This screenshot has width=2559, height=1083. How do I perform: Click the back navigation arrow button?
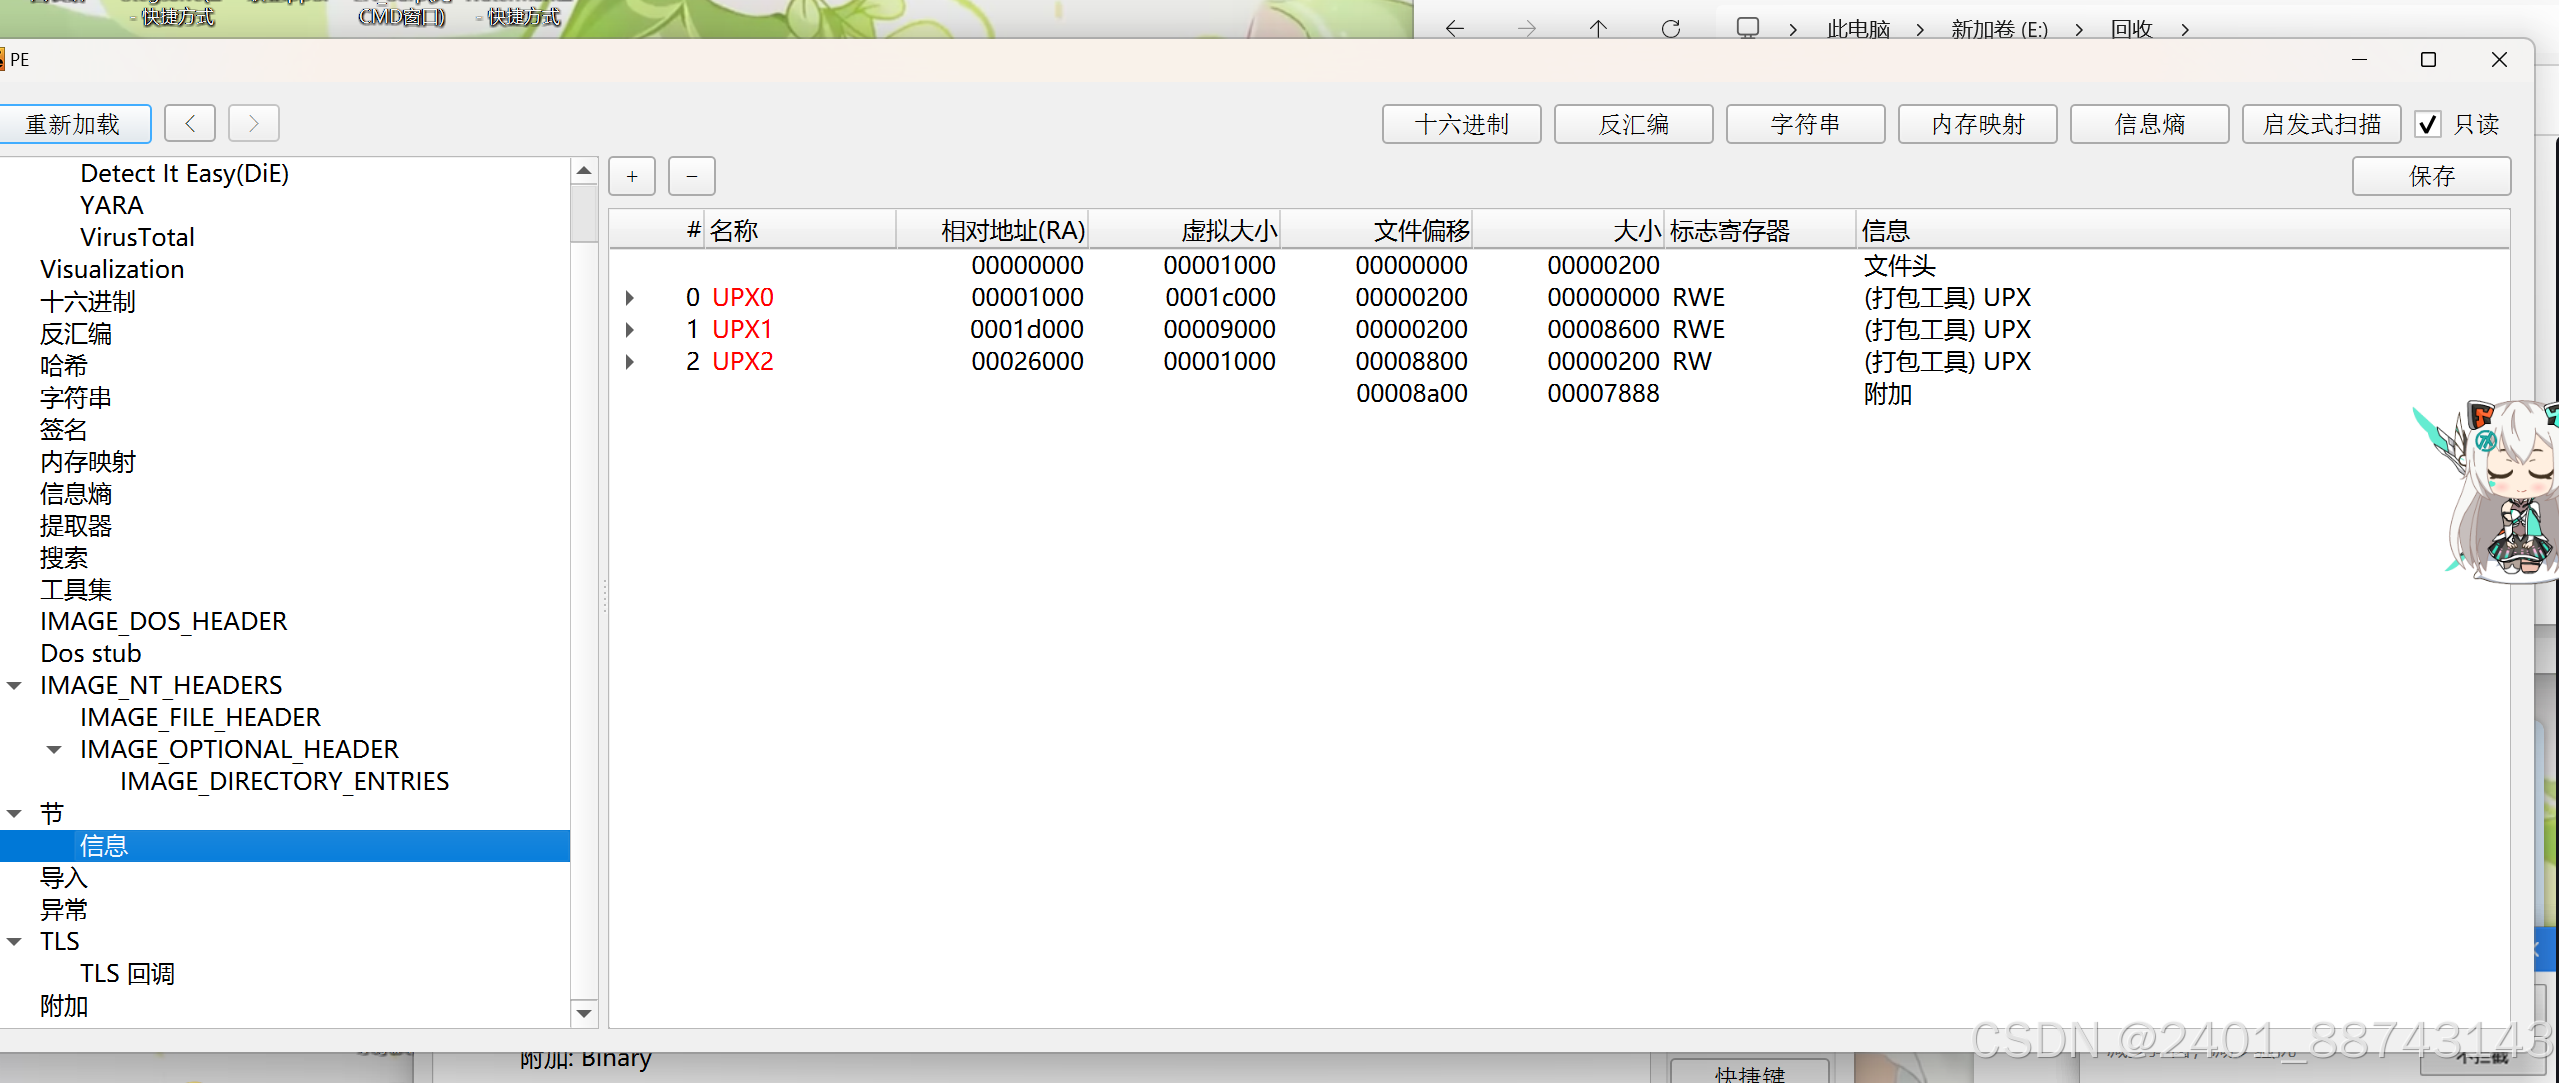(x=190, y=124)
